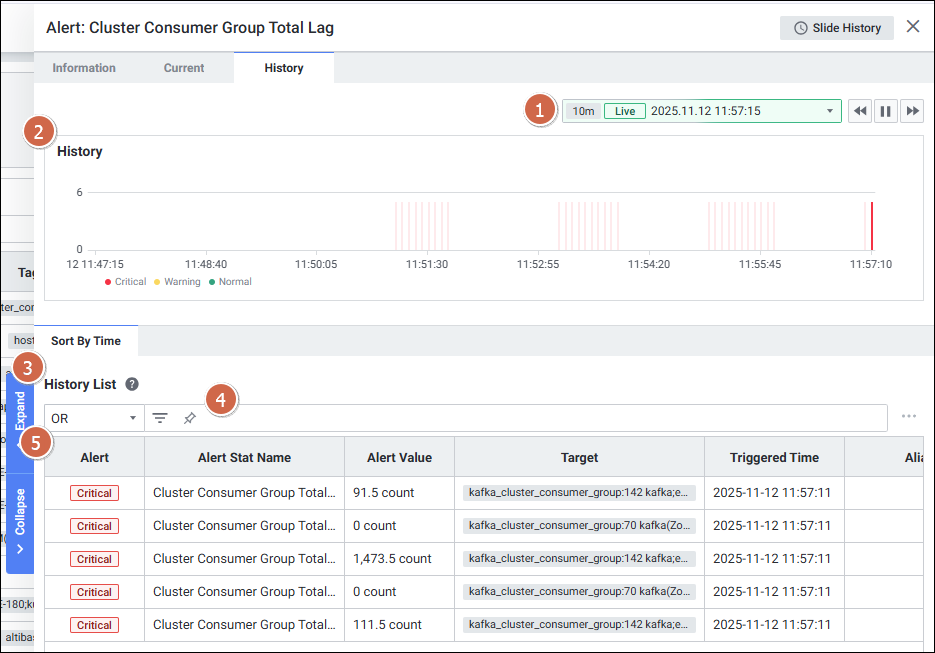Close the alert detail panel
The height and width of the screenshot is (653, 935).
[912, 27]
